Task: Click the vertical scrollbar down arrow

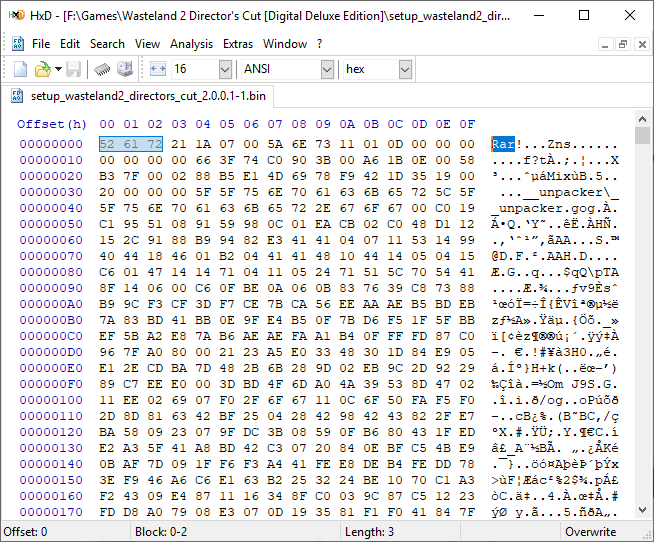Action: click(642, 509)
